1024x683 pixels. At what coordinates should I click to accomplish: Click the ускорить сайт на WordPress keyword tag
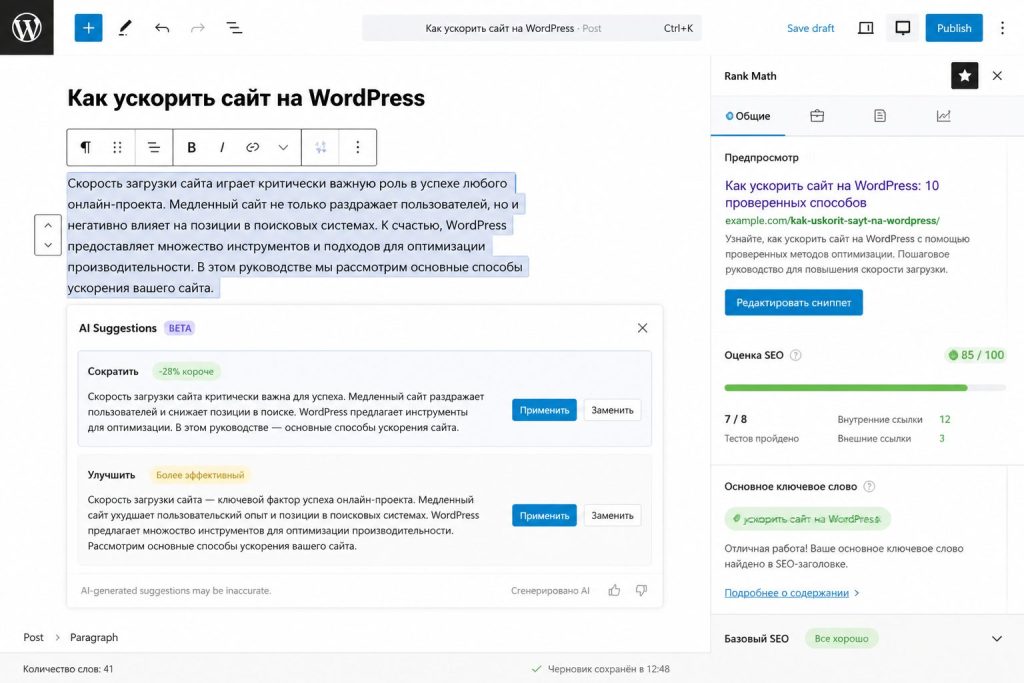pyautogui.click(x=807, y=519)
